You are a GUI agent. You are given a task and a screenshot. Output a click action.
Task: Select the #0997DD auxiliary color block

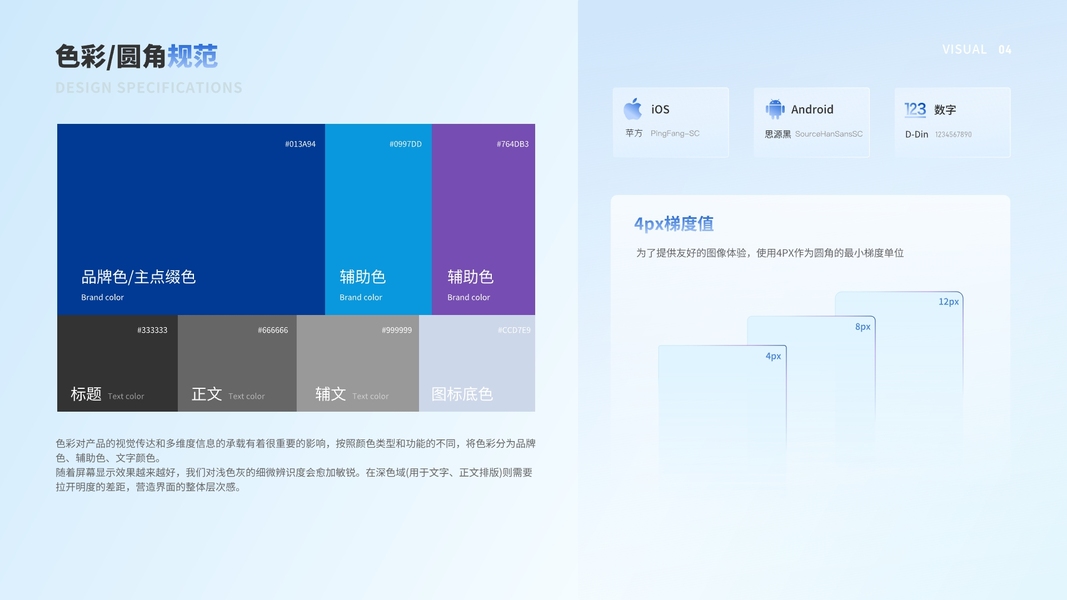click(378, 219)
